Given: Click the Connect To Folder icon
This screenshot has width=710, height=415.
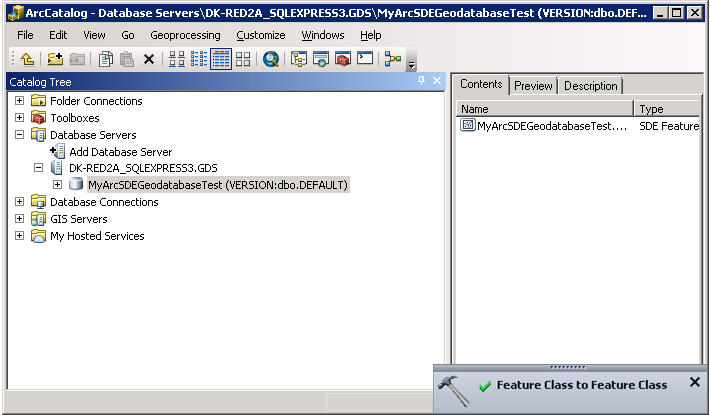Looking at the screenshot, I should 55,59.
